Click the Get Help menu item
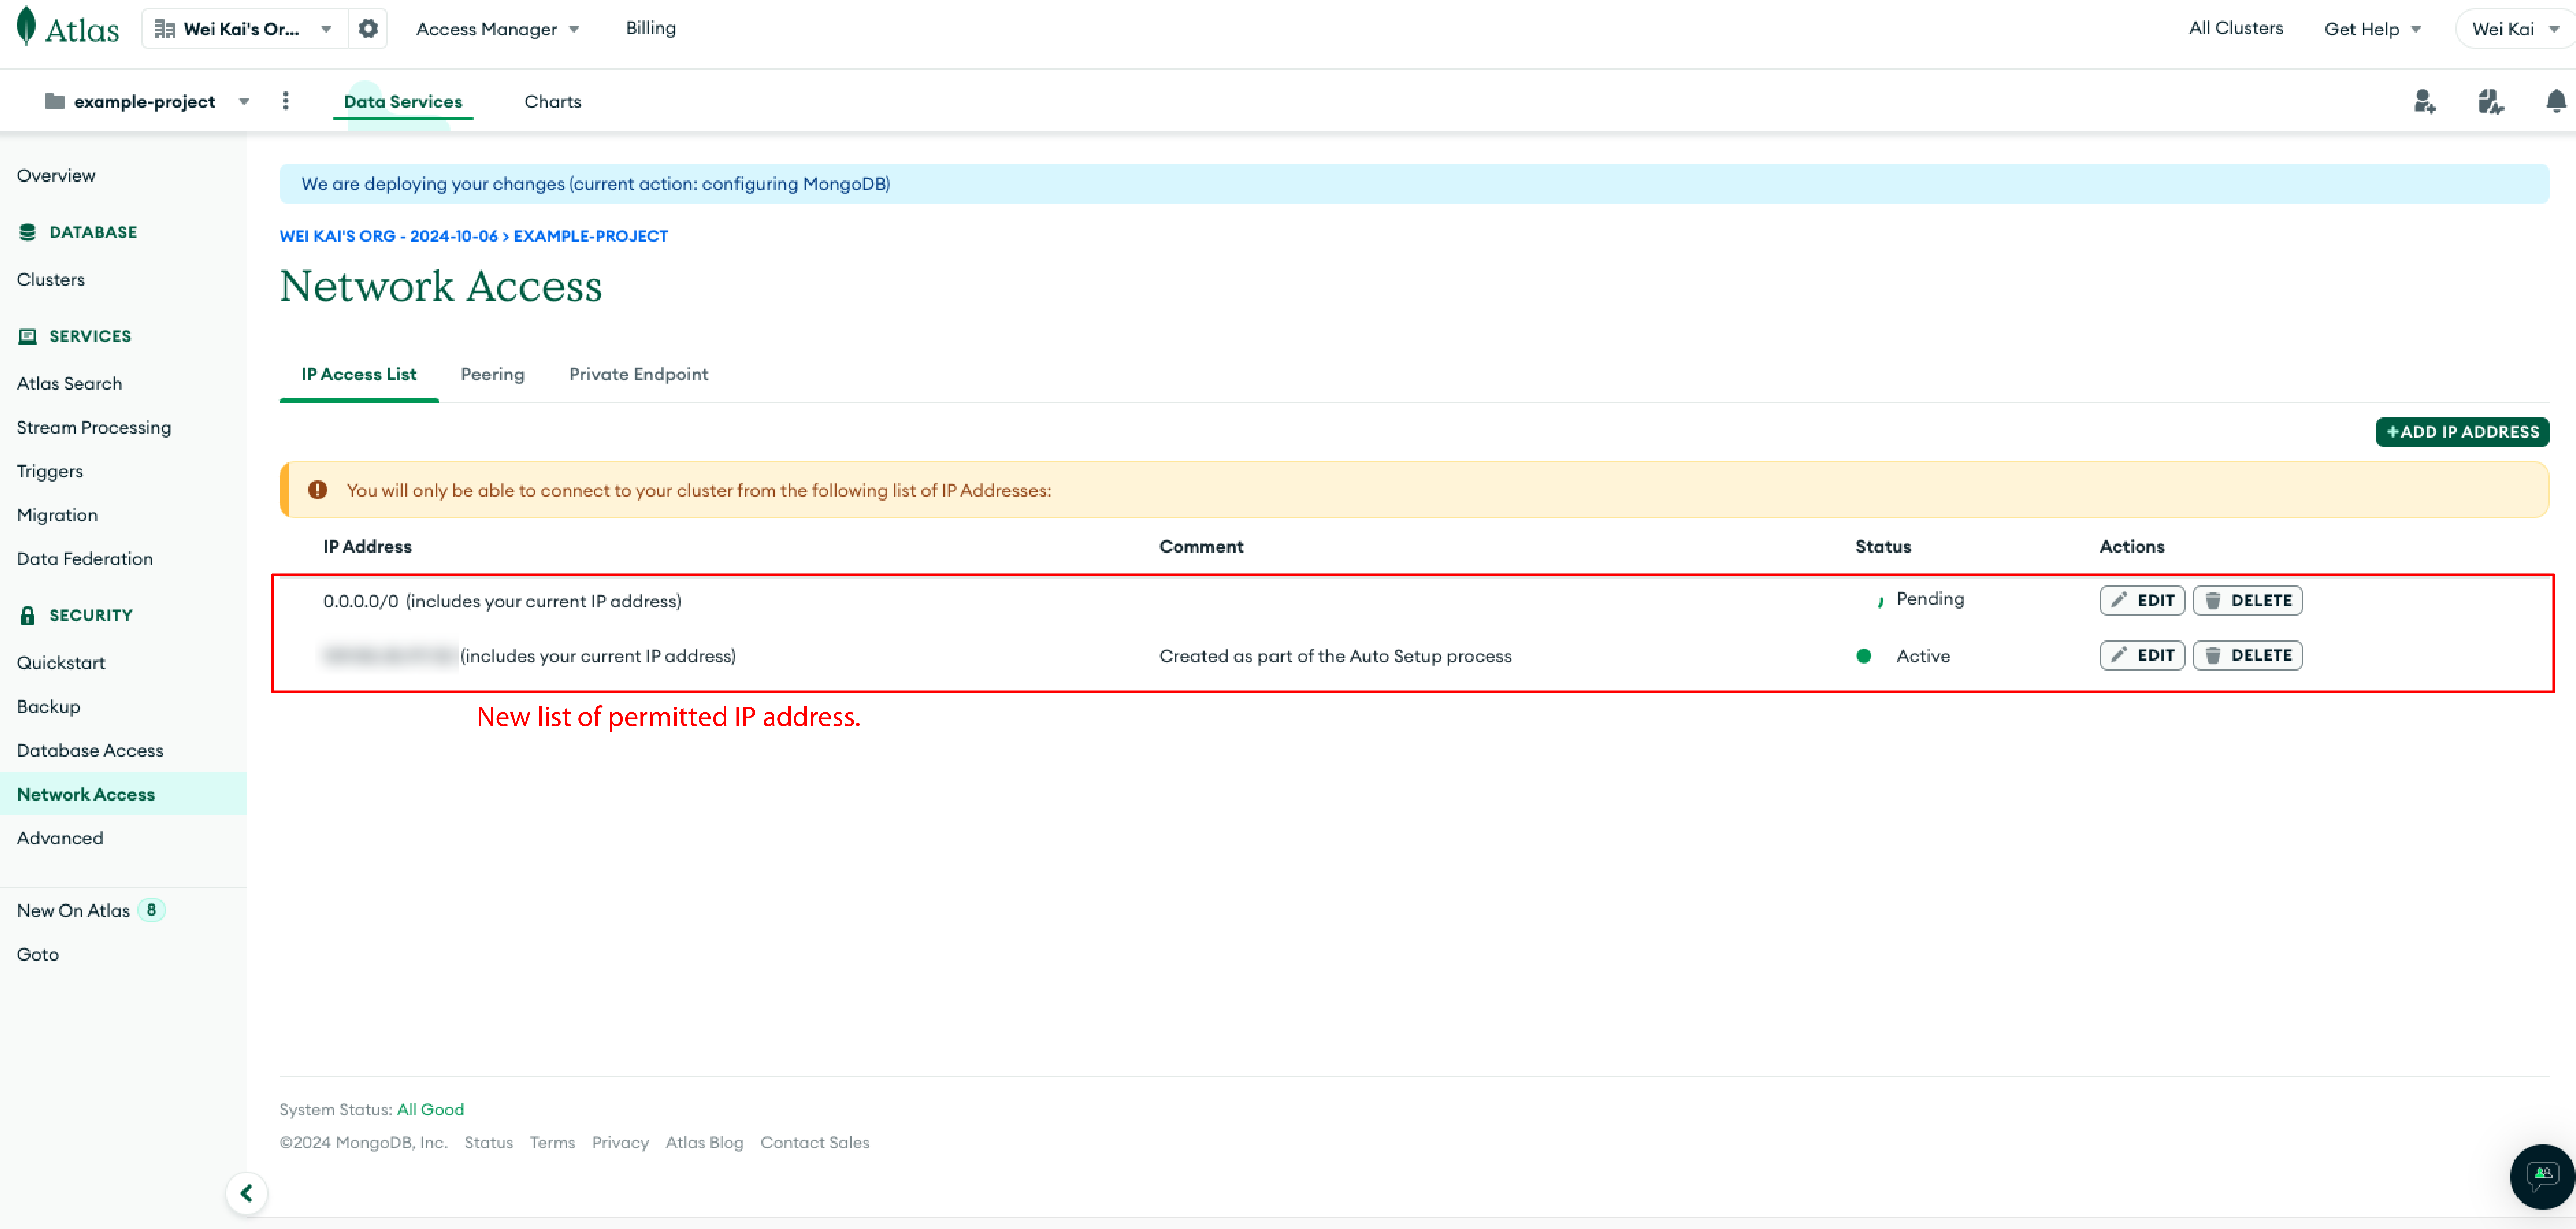This screenshot has height=1229, width=2576. [2372, 28]
